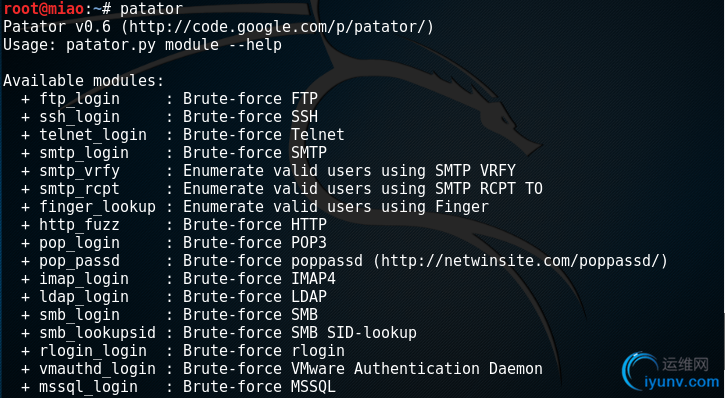
Task: Click the finger_lookup module name
Action: point(98,207)
